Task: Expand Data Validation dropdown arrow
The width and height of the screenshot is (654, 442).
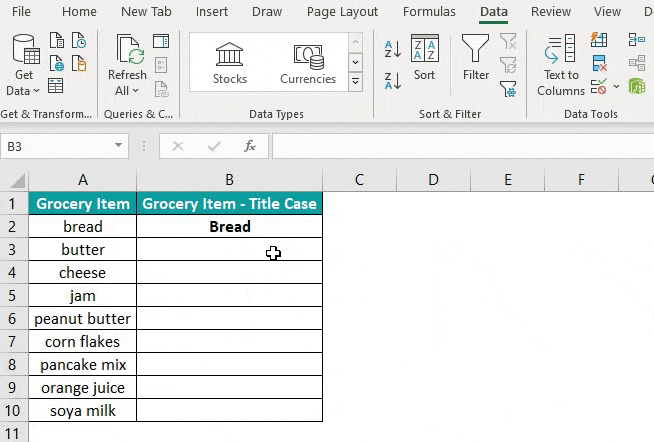Action: coord(616,87)
